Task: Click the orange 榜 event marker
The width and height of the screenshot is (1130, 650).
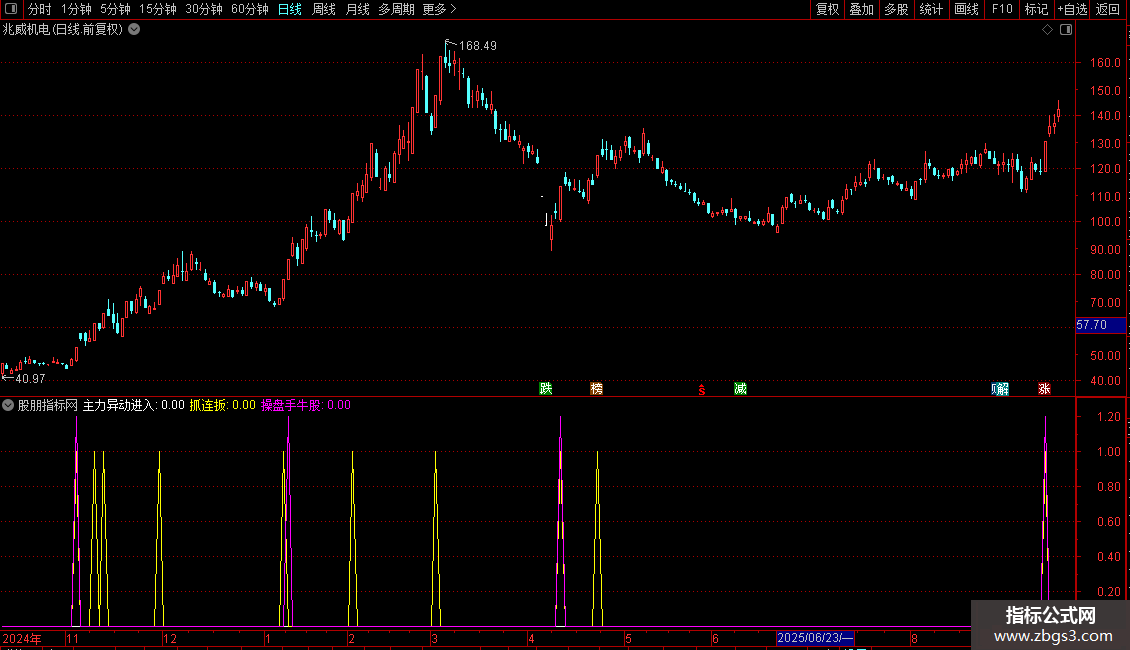Action: [x=596, y=388]
